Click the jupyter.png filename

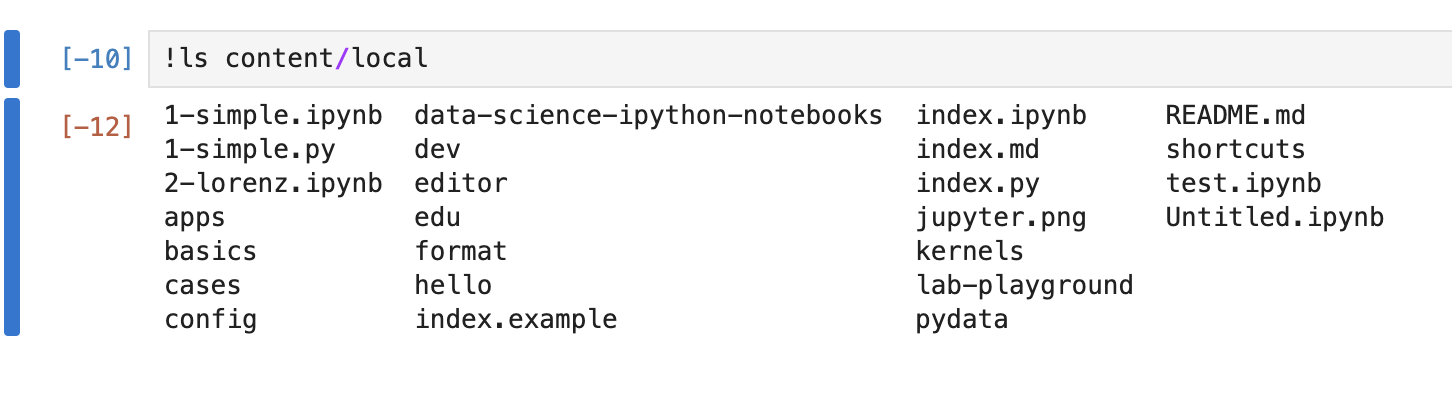(x=1001, y=218)
